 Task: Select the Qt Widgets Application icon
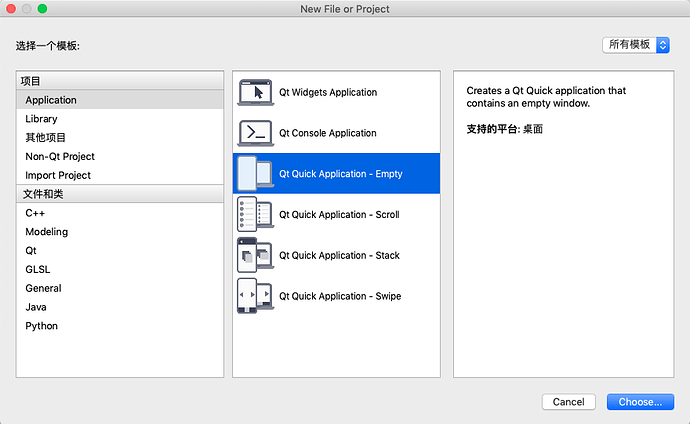click(x=256, y=92)
